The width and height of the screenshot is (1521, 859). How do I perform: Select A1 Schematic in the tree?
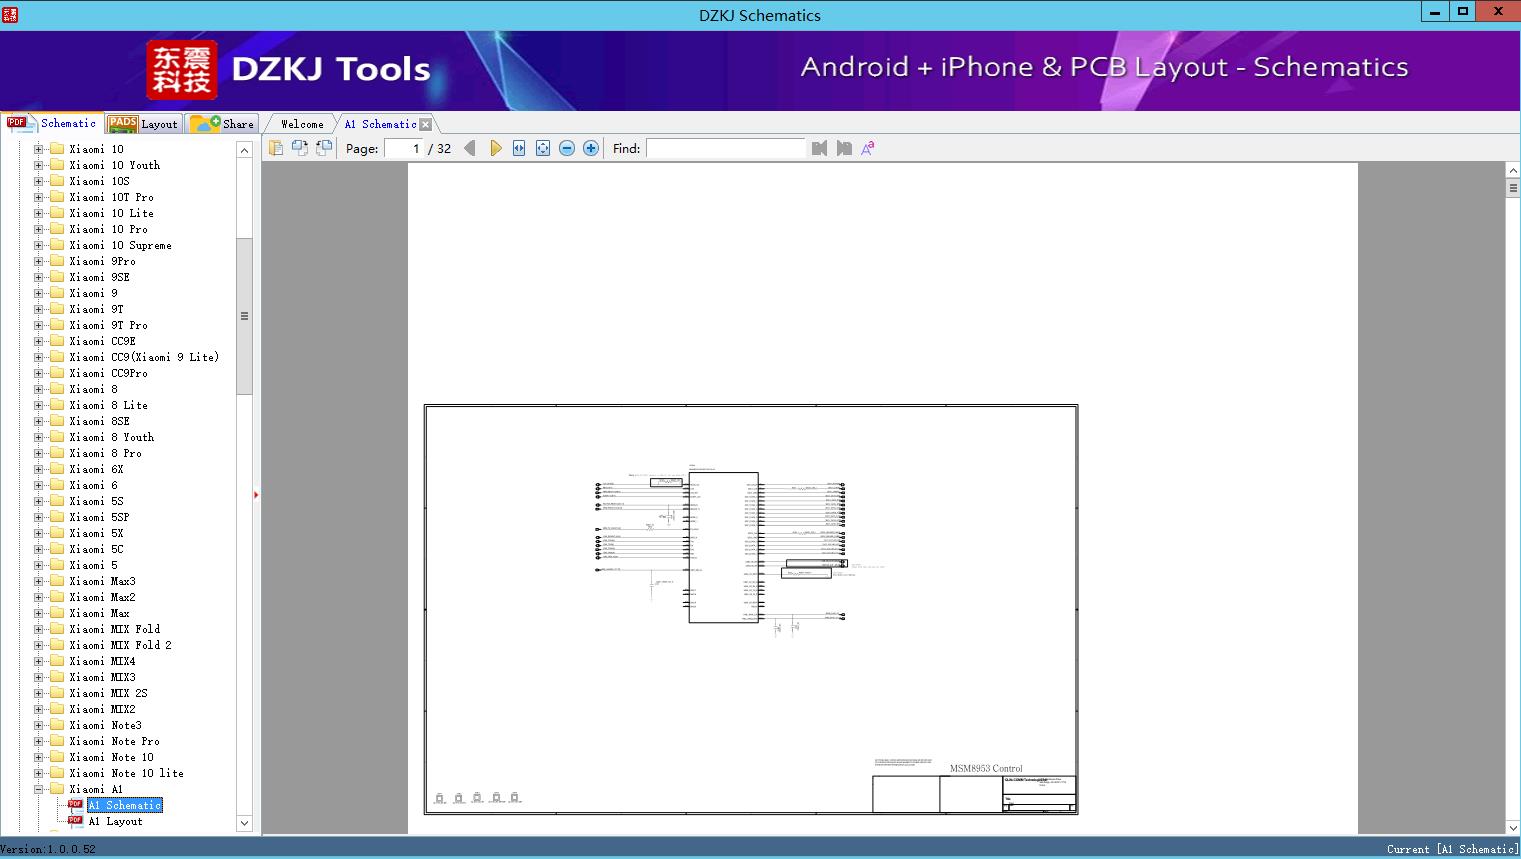tap(124, 805)
